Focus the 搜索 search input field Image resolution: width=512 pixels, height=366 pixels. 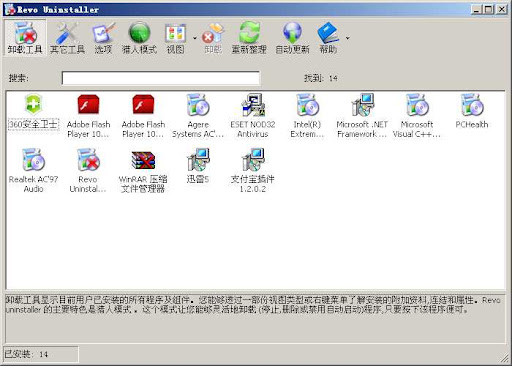click(x=161, y=78)
